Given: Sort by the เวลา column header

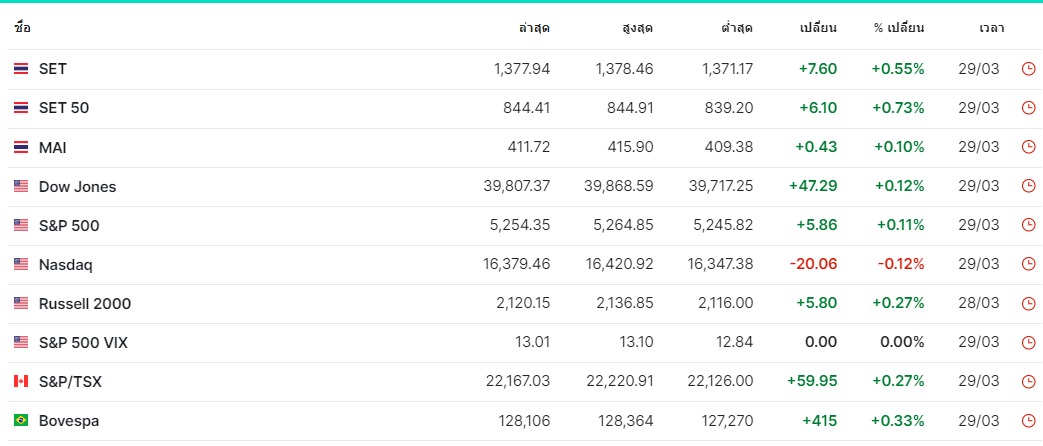Looking at the screenshot, I should pos(992,28).
